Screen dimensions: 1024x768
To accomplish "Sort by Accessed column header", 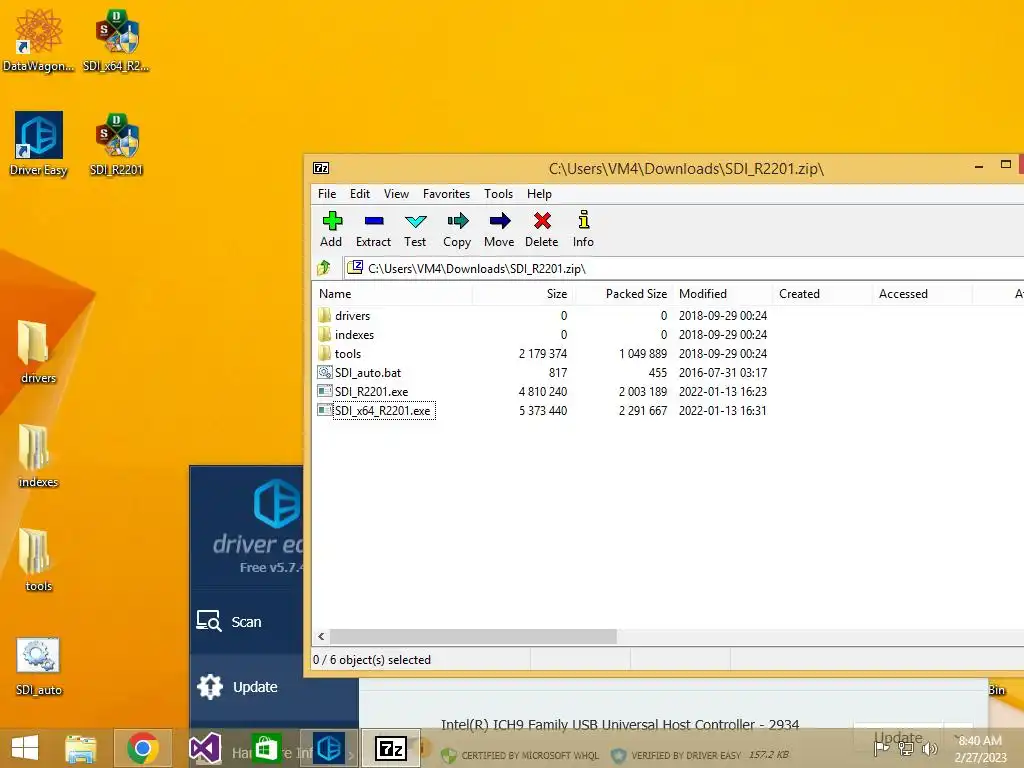I will [x=922, y=294].
